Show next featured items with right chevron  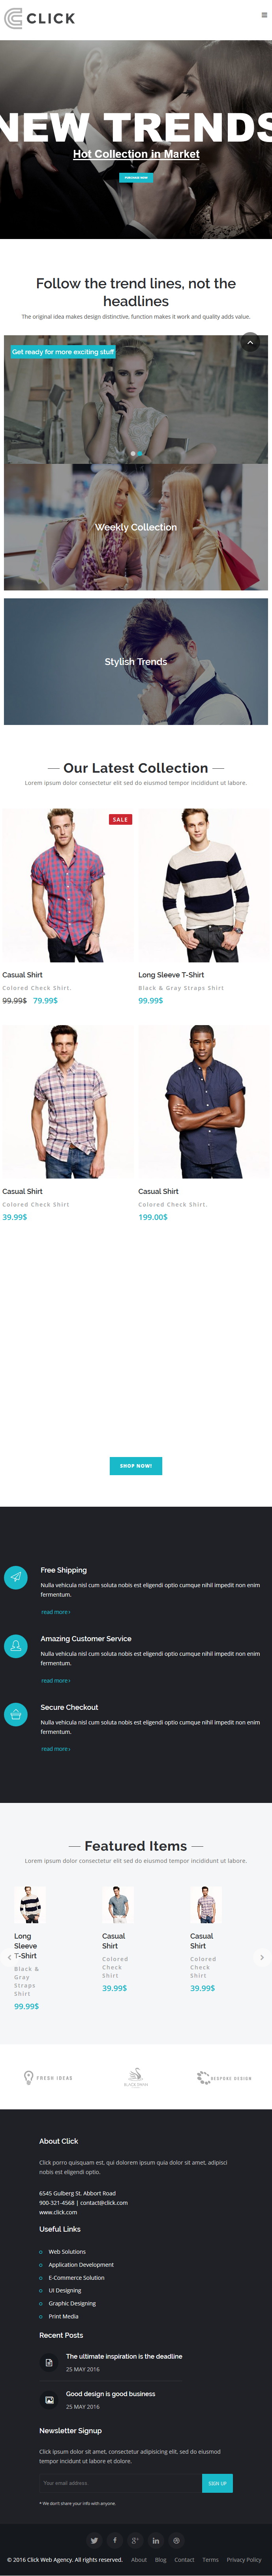click(262, 1957)
